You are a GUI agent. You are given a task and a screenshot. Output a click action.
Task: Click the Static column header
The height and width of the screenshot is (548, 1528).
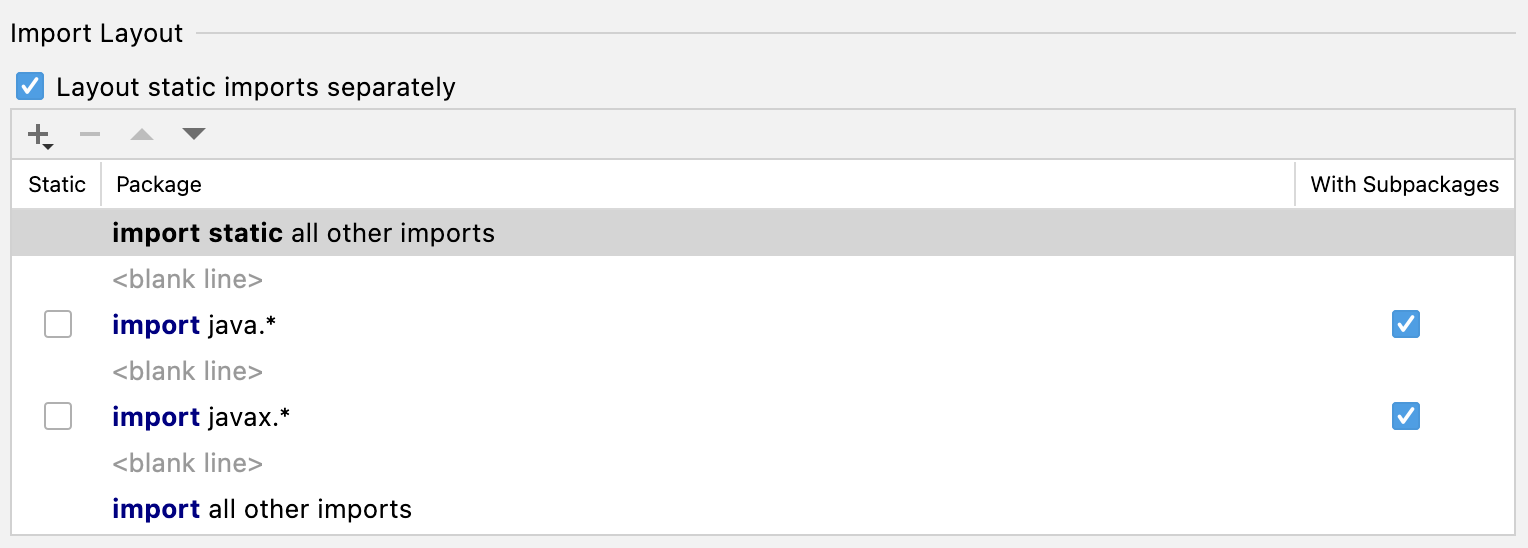pos(57,184)
